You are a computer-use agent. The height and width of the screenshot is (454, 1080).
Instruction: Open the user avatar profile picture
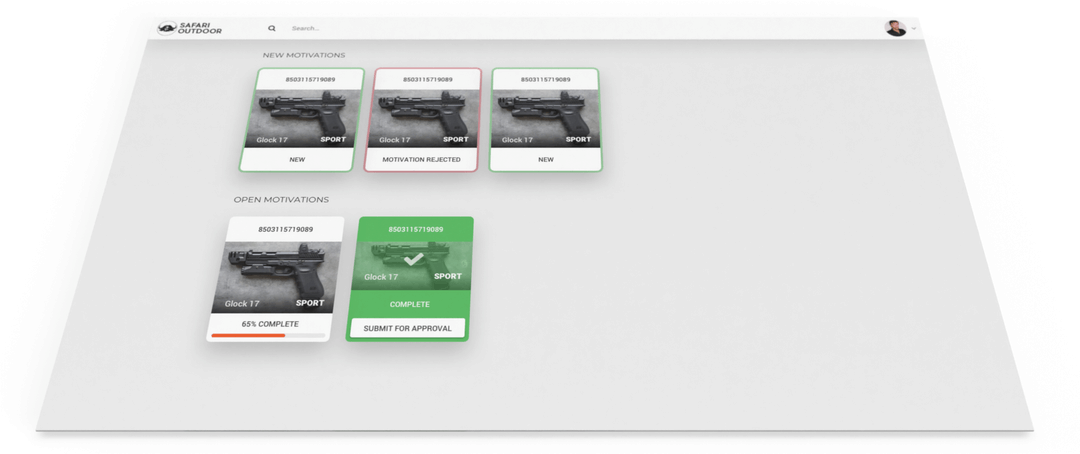point(895,28)
